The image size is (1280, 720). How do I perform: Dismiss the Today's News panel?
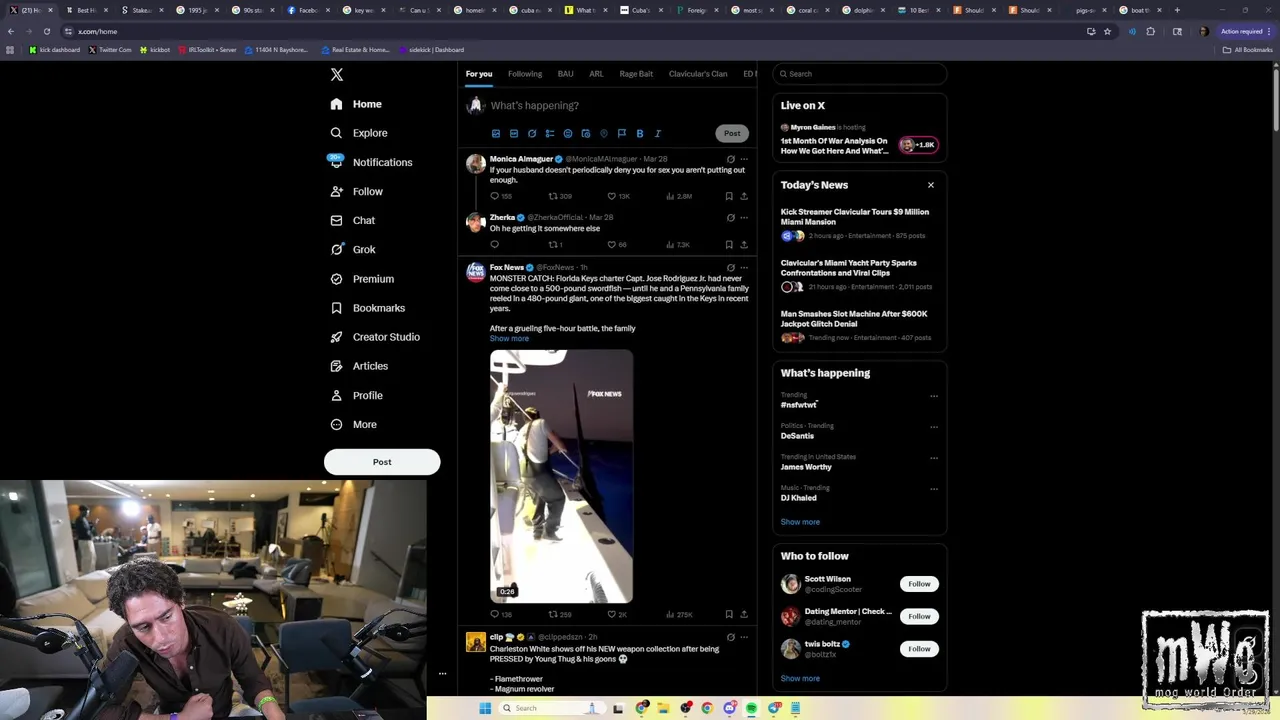pos(931,185)
